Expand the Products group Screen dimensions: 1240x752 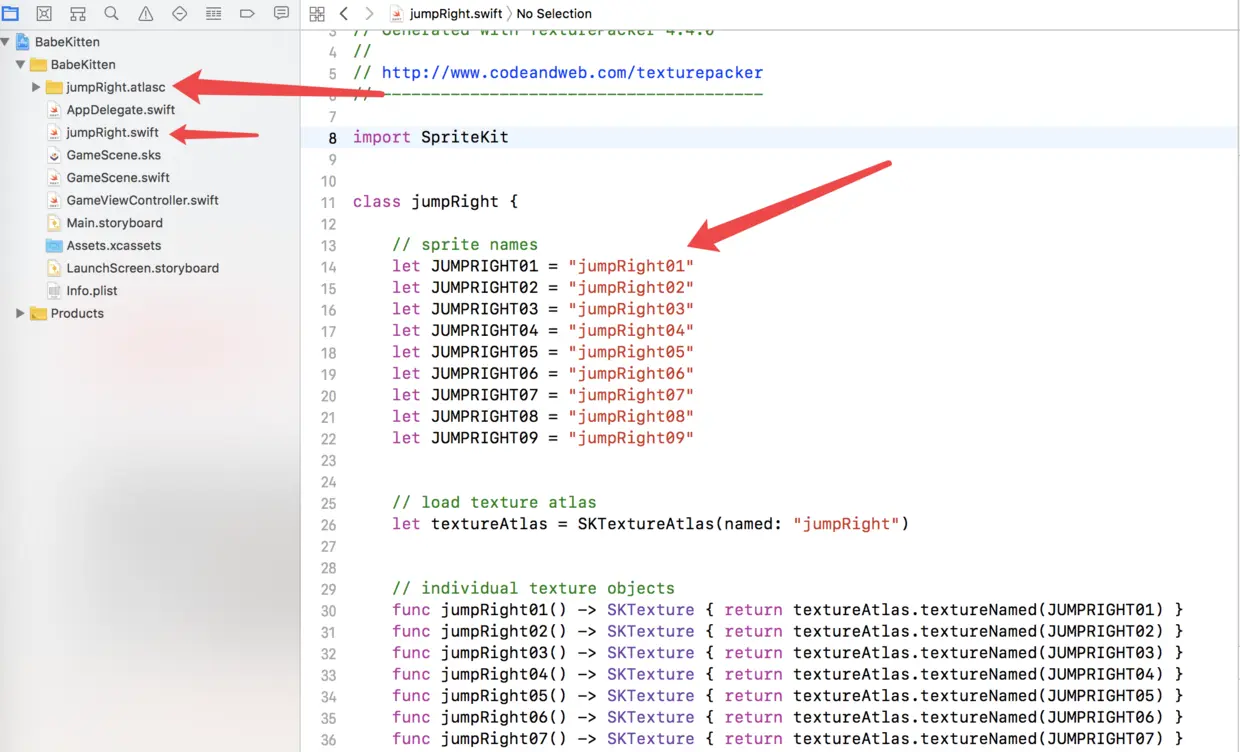pyautogui.click(x=20, y=313)
